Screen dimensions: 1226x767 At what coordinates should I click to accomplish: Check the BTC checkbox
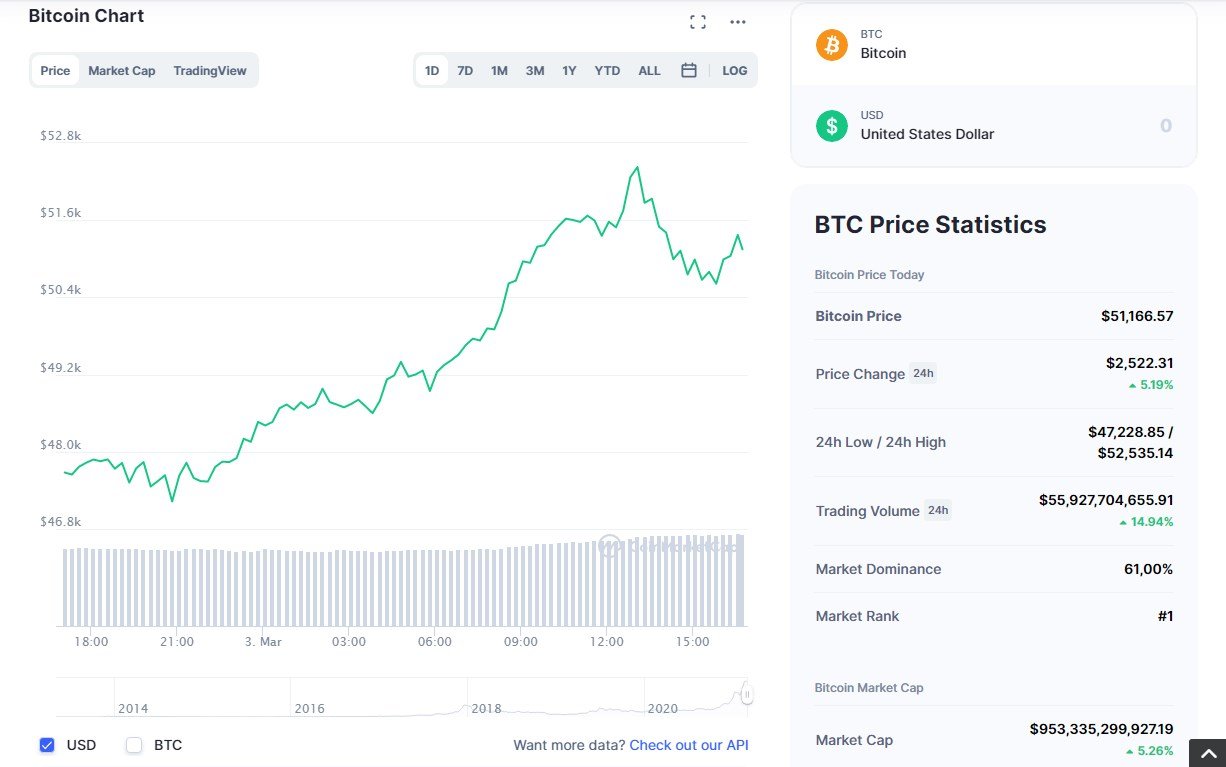[x=134, y=745]
